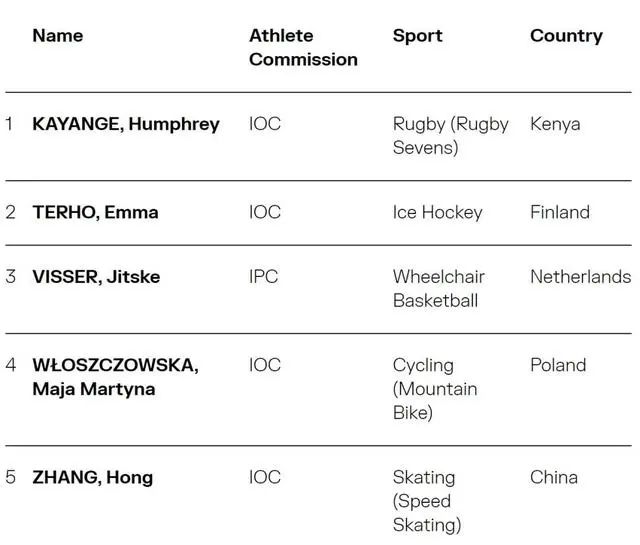Click the Country column header
Screen dimensions: 640x545
pos(566,36)
